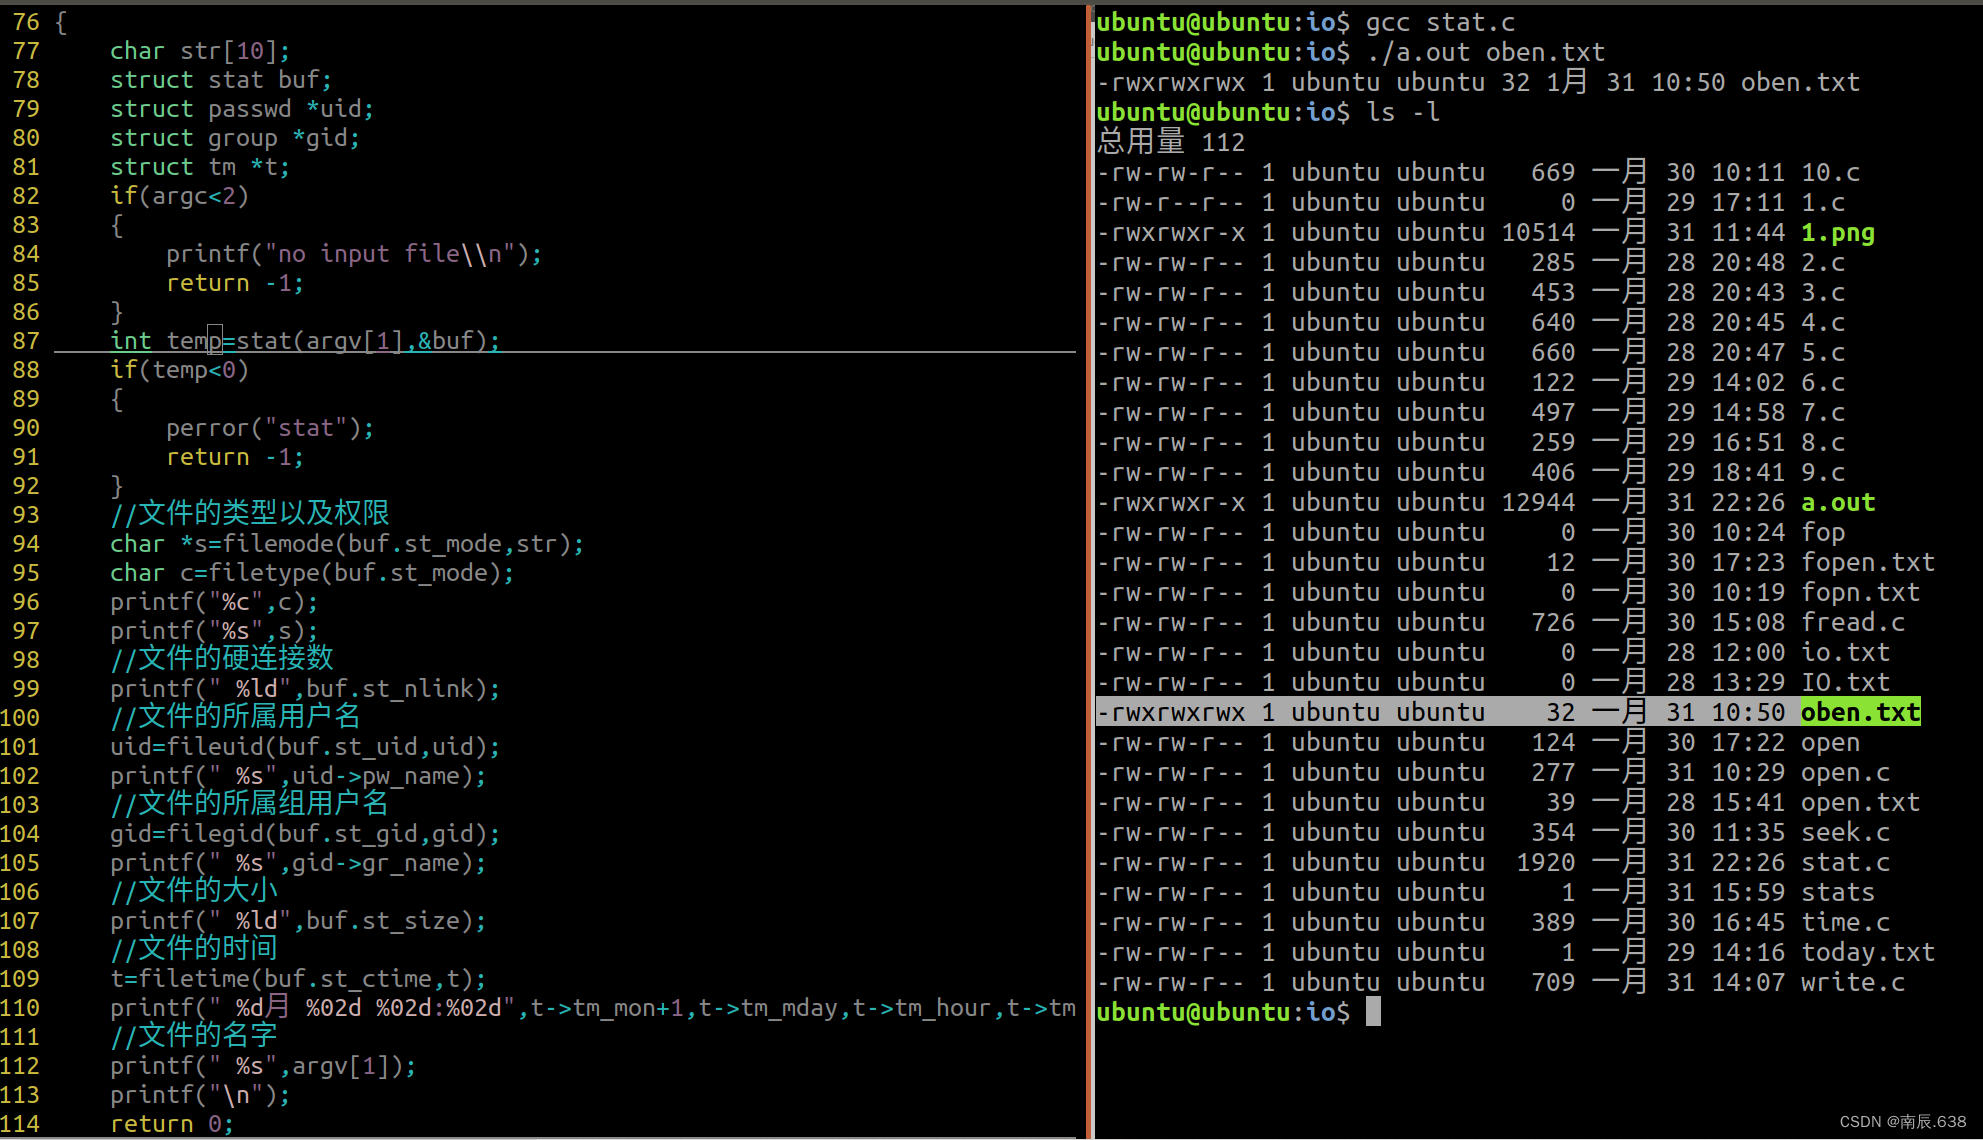Viewport: 1983px width, 1140px height.
Task: Click the green a.out filename in the listing
Action: tap(1838, 502)
